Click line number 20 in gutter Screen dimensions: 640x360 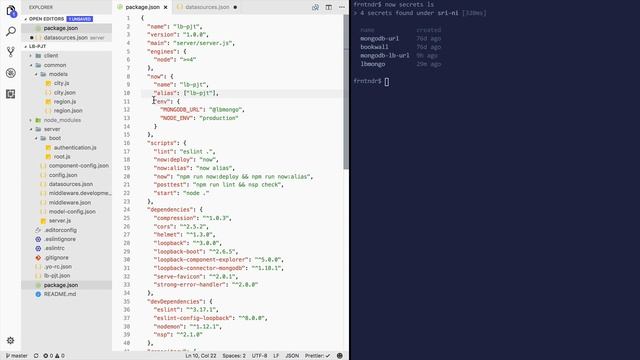click(127, 176)
